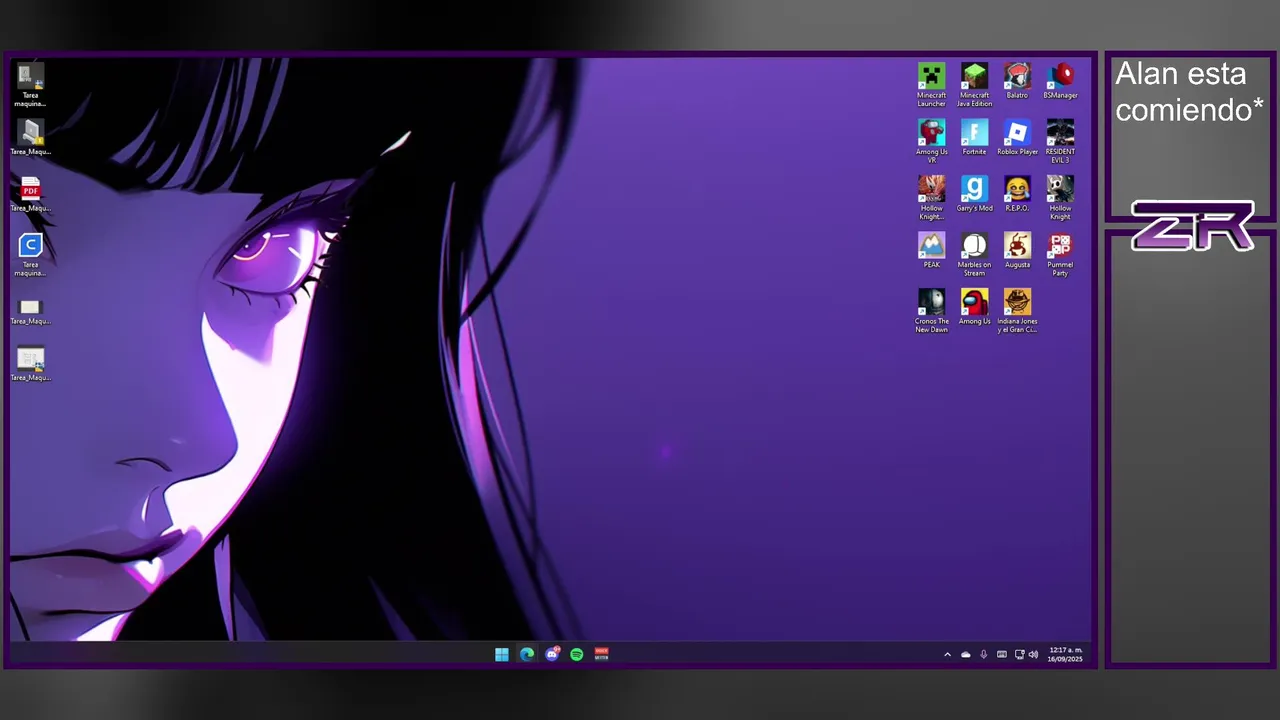Viewport: 1280px width, 720px height.
Task: Select the blue C-logo Tarea maquina file
Action: pyautogui.click(x=30, y=254)
